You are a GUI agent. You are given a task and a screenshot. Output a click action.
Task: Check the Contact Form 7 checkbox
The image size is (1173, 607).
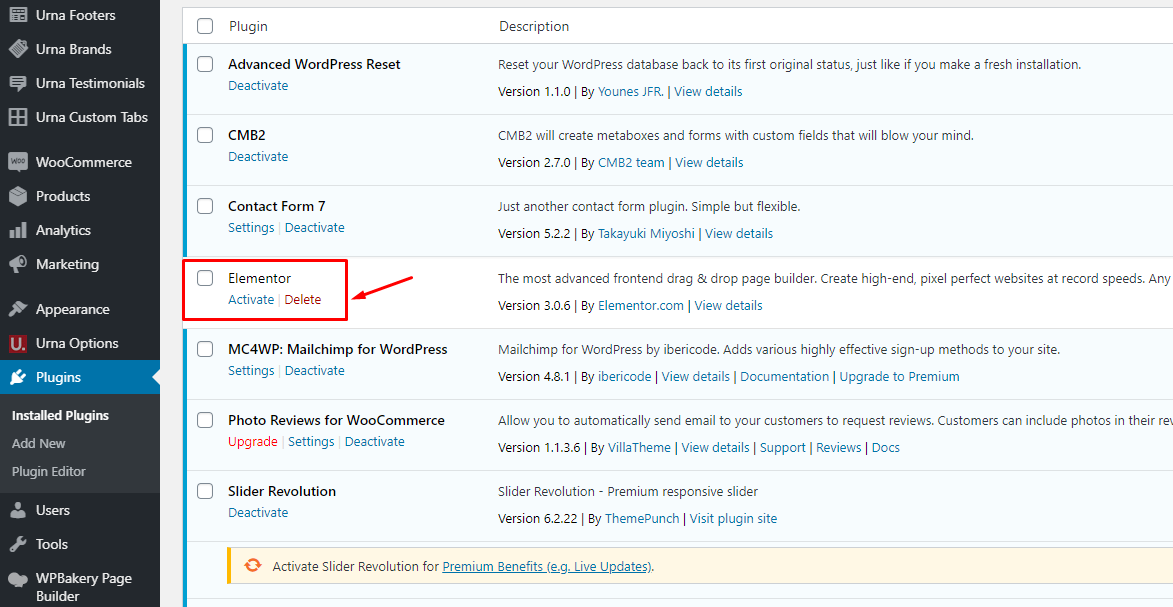205,207
